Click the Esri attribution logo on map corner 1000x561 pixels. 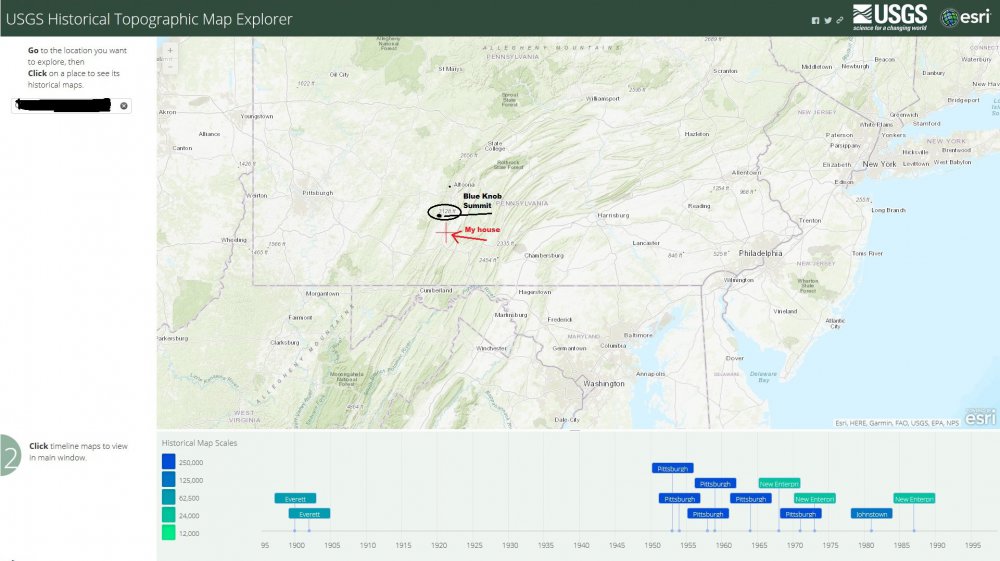pos(979,414)
